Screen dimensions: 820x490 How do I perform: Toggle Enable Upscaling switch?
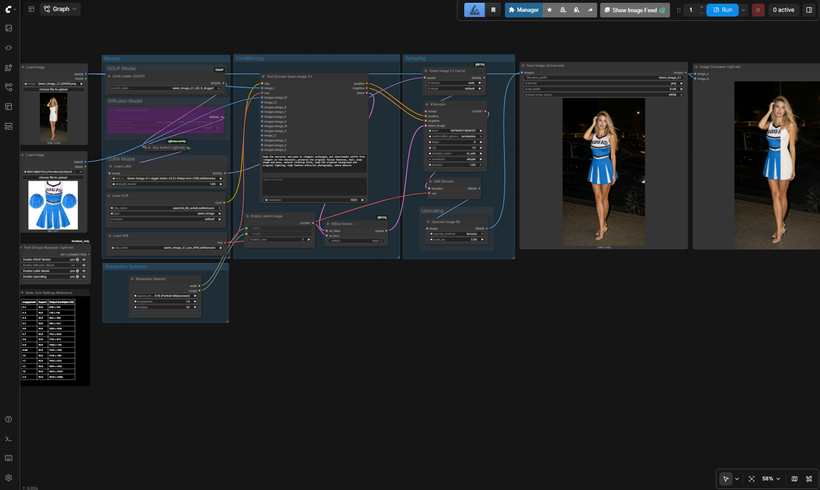point(77,276)
